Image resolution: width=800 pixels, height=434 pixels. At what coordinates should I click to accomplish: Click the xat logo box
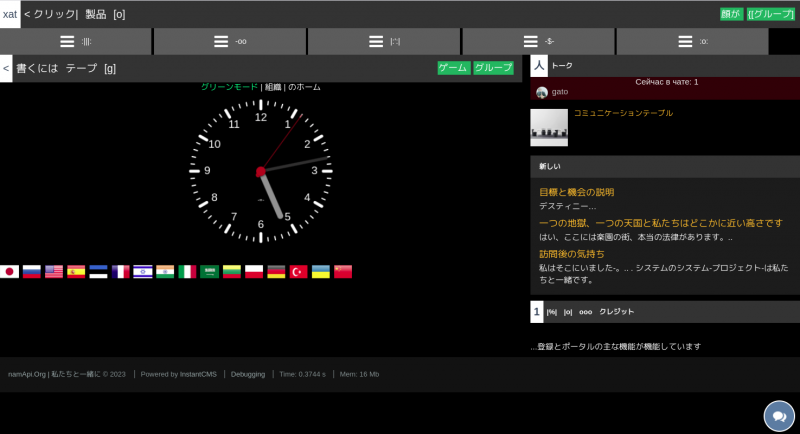pos(10,14)
